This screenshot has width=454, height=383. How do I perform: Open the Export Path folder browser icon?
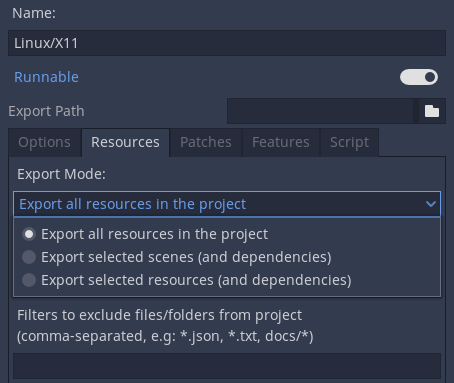[x=432, y=111]
